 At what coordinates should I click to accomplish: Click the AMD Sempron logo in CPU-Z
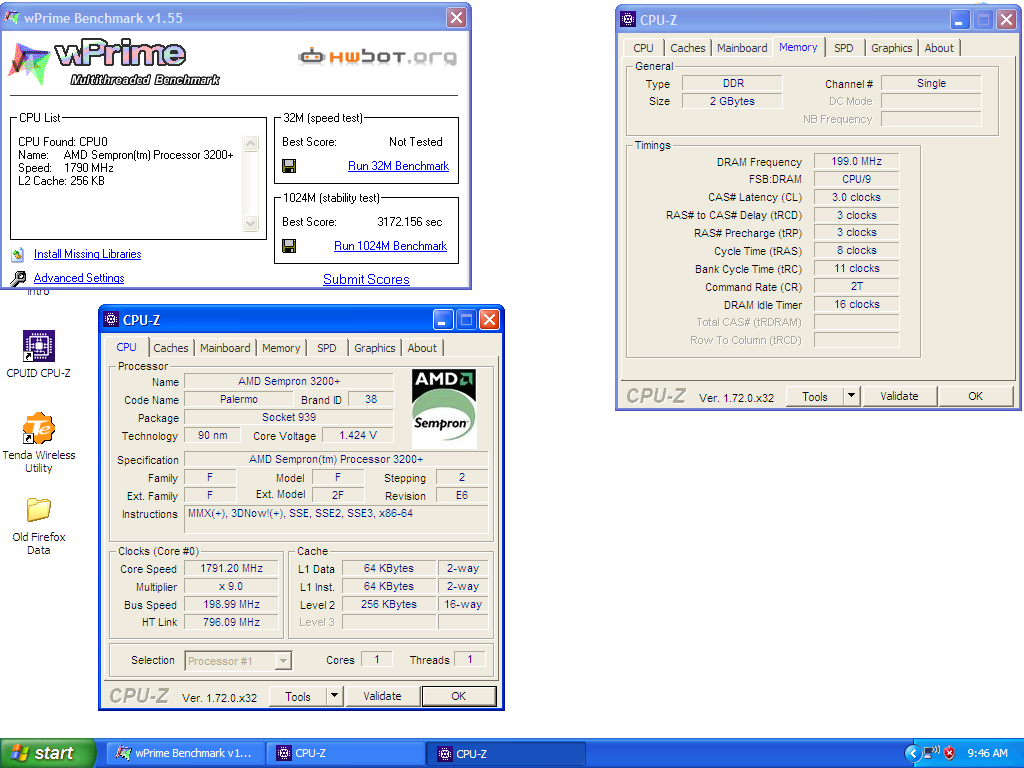point(443,408)
